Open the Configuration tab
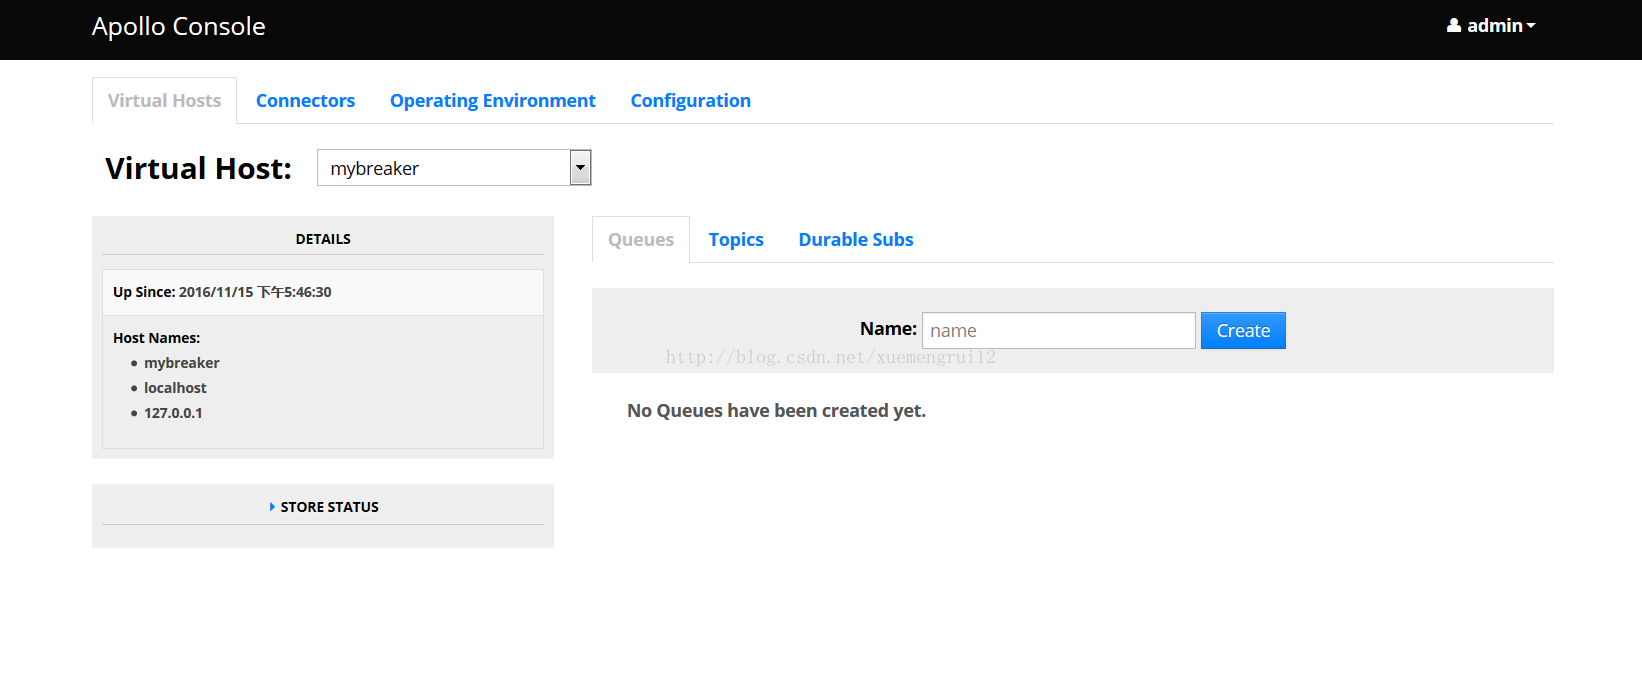This screenshot has height=692, width=1642. (x=690, y=101)
